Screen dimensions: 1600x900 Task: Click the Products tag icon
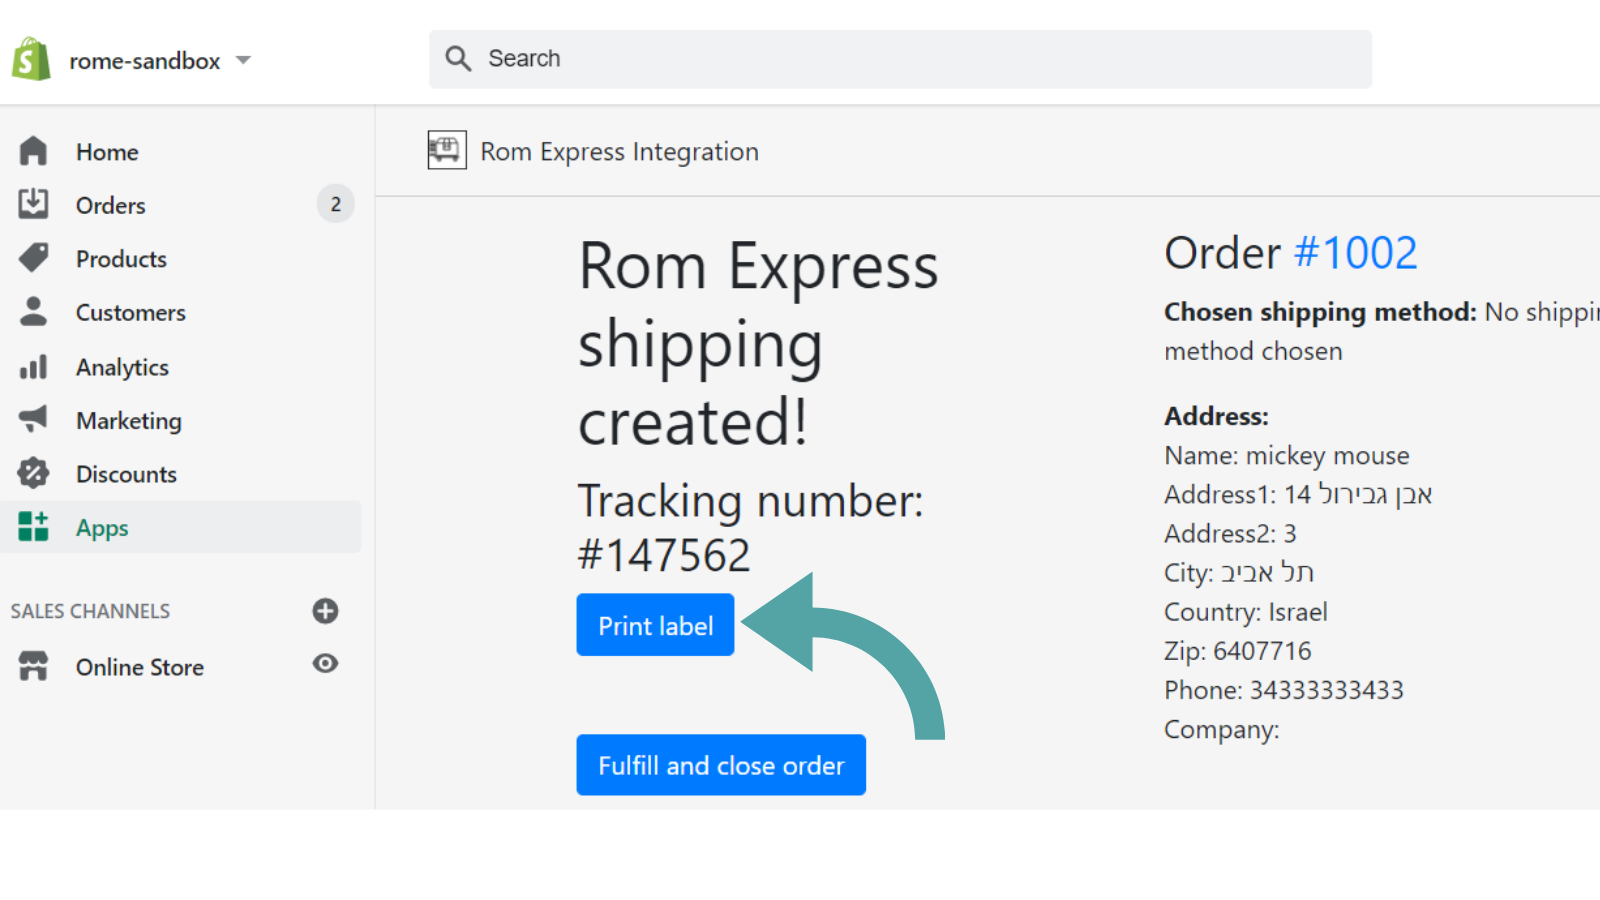pyautogui.click(x=33, y=258)
